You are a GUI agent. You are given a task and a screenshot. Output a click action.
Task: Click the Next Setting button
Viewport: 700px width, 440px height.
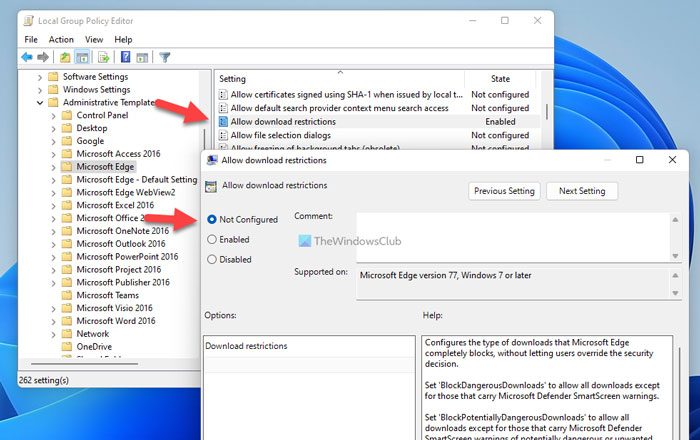582,191
